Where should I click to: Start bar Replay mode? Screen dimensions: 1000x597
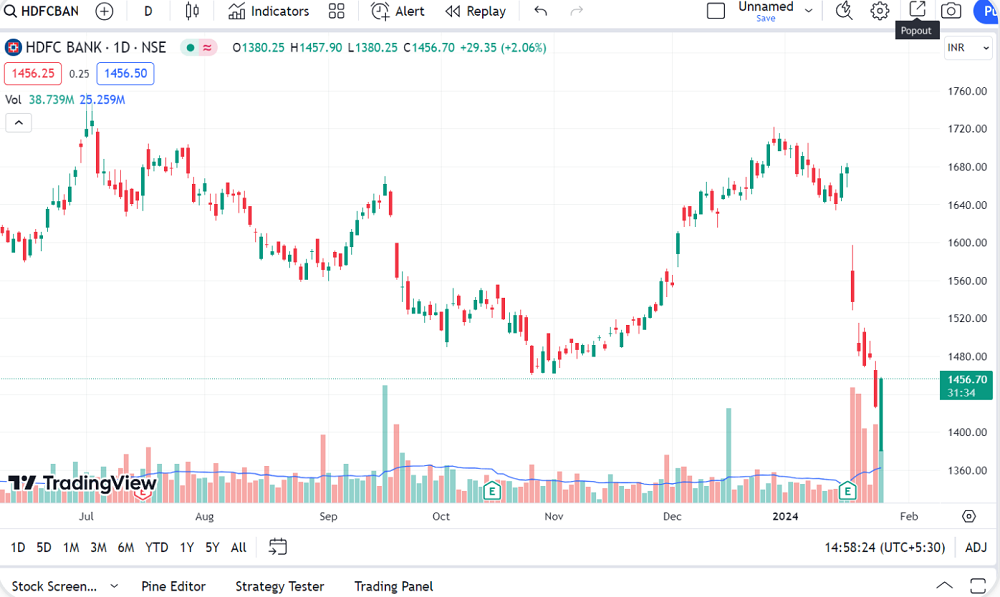point(476,11)
